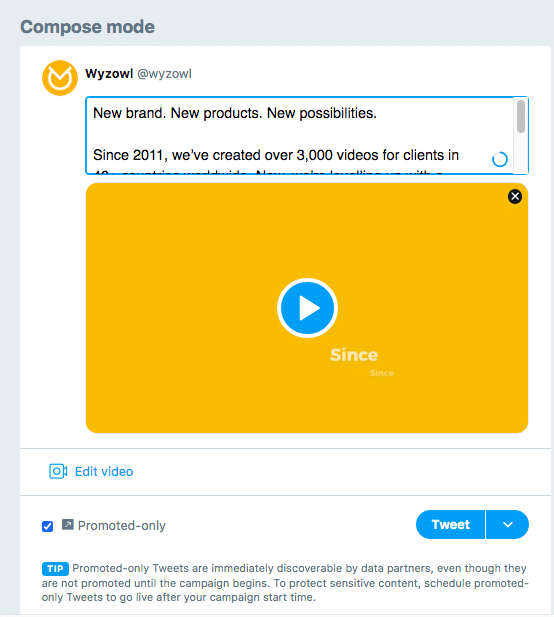Click the circular character count indicator
Screen dimensions: 554x617
500,159
